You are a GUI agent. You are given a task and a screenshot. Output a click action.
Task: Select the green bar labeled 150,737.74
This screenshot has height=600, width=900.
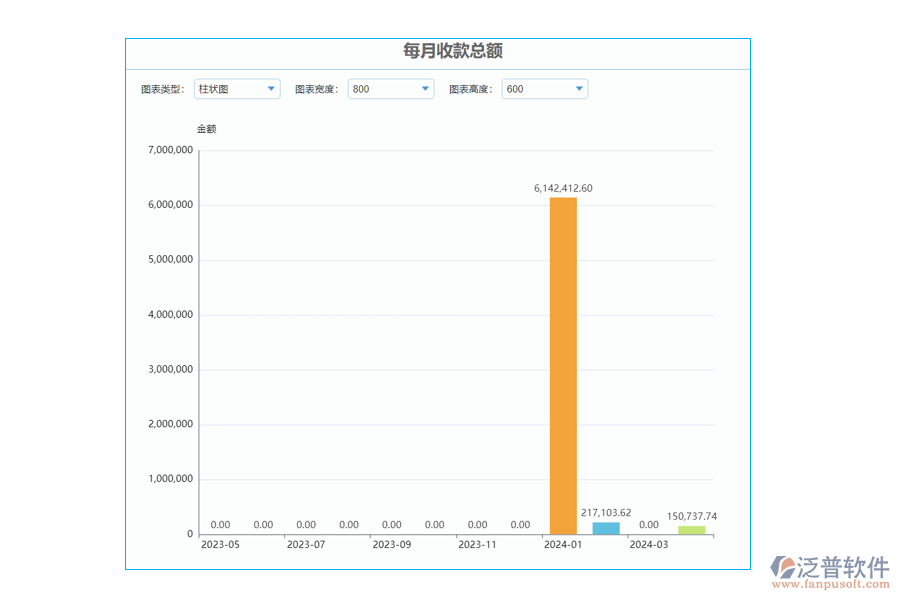[692, 528]
